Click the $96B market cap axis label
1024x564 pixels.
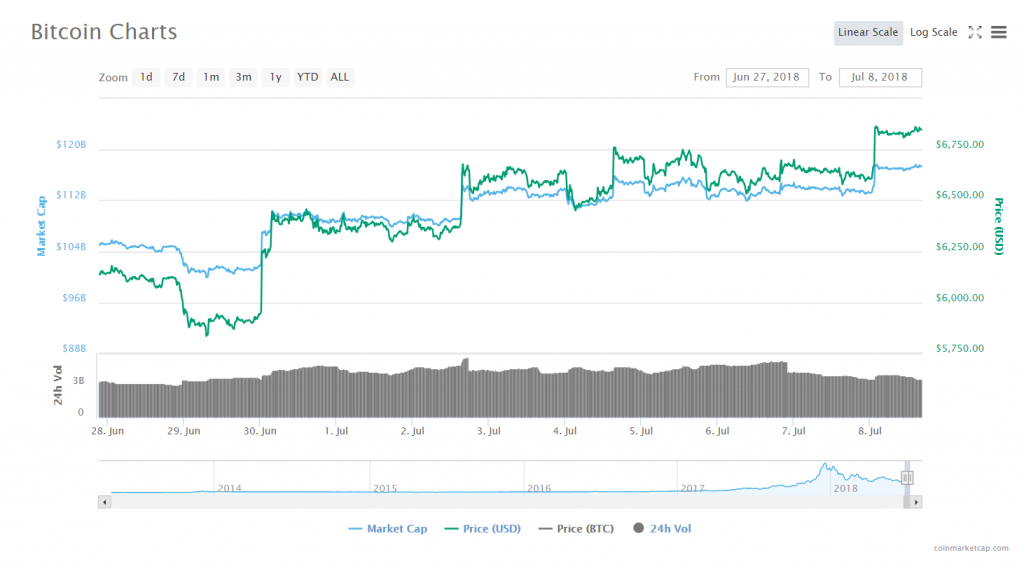74,298
